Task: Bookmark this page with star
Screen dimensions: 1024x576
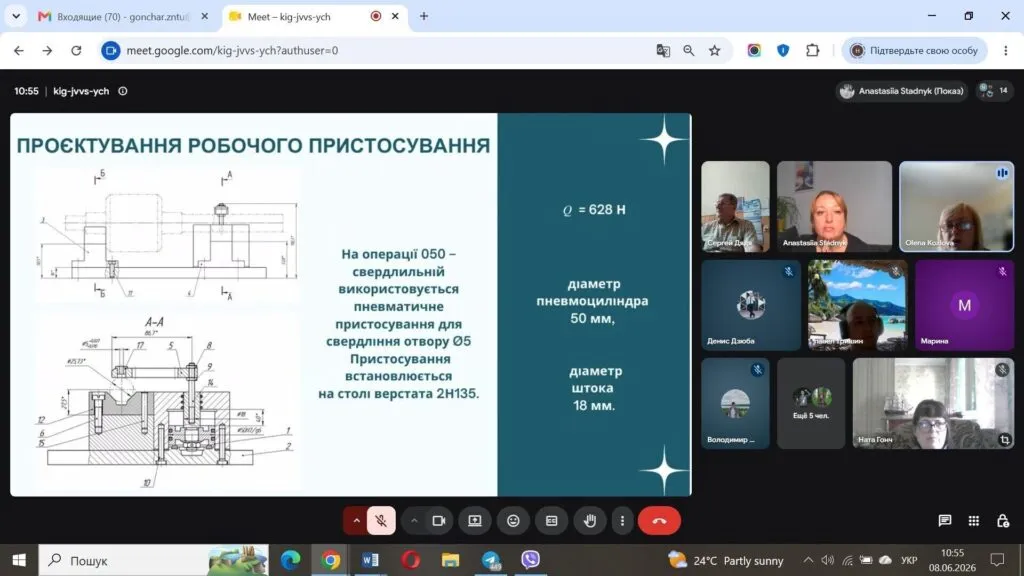Action: tap(714, 50)
